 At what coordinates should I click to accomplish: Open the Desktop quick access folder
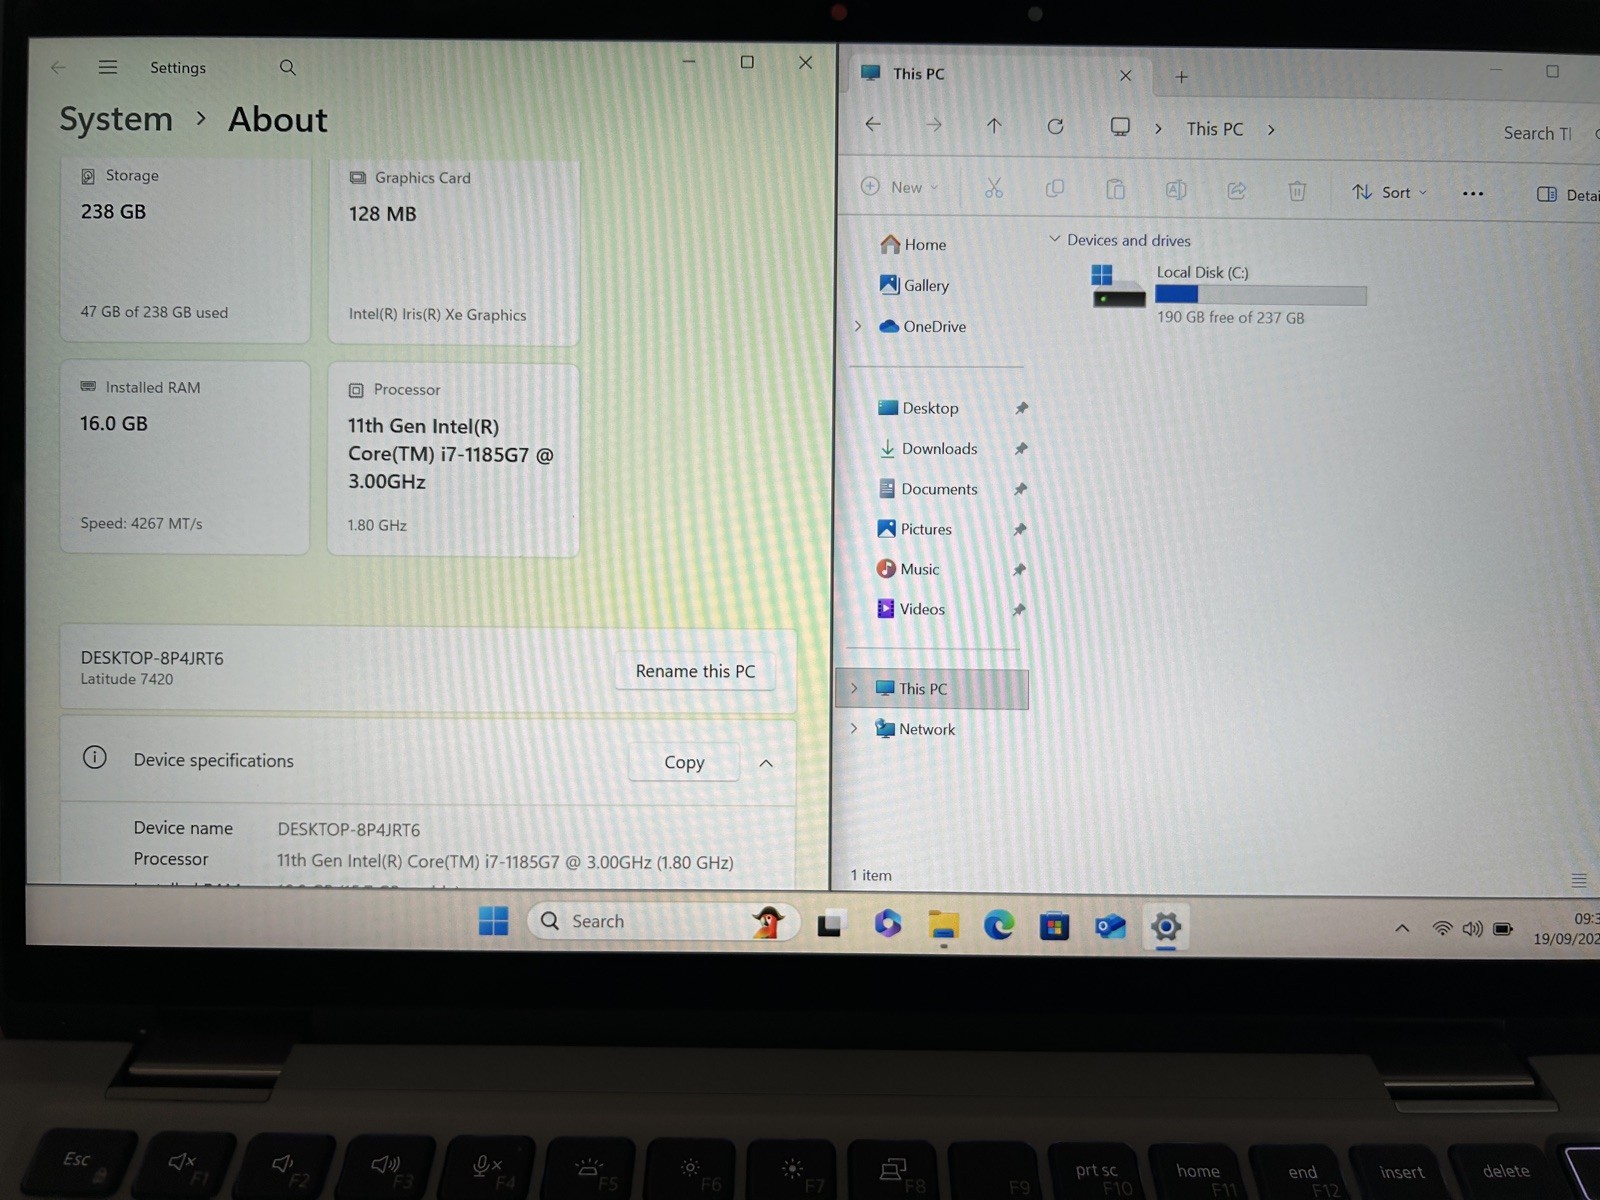coord(918,408)
